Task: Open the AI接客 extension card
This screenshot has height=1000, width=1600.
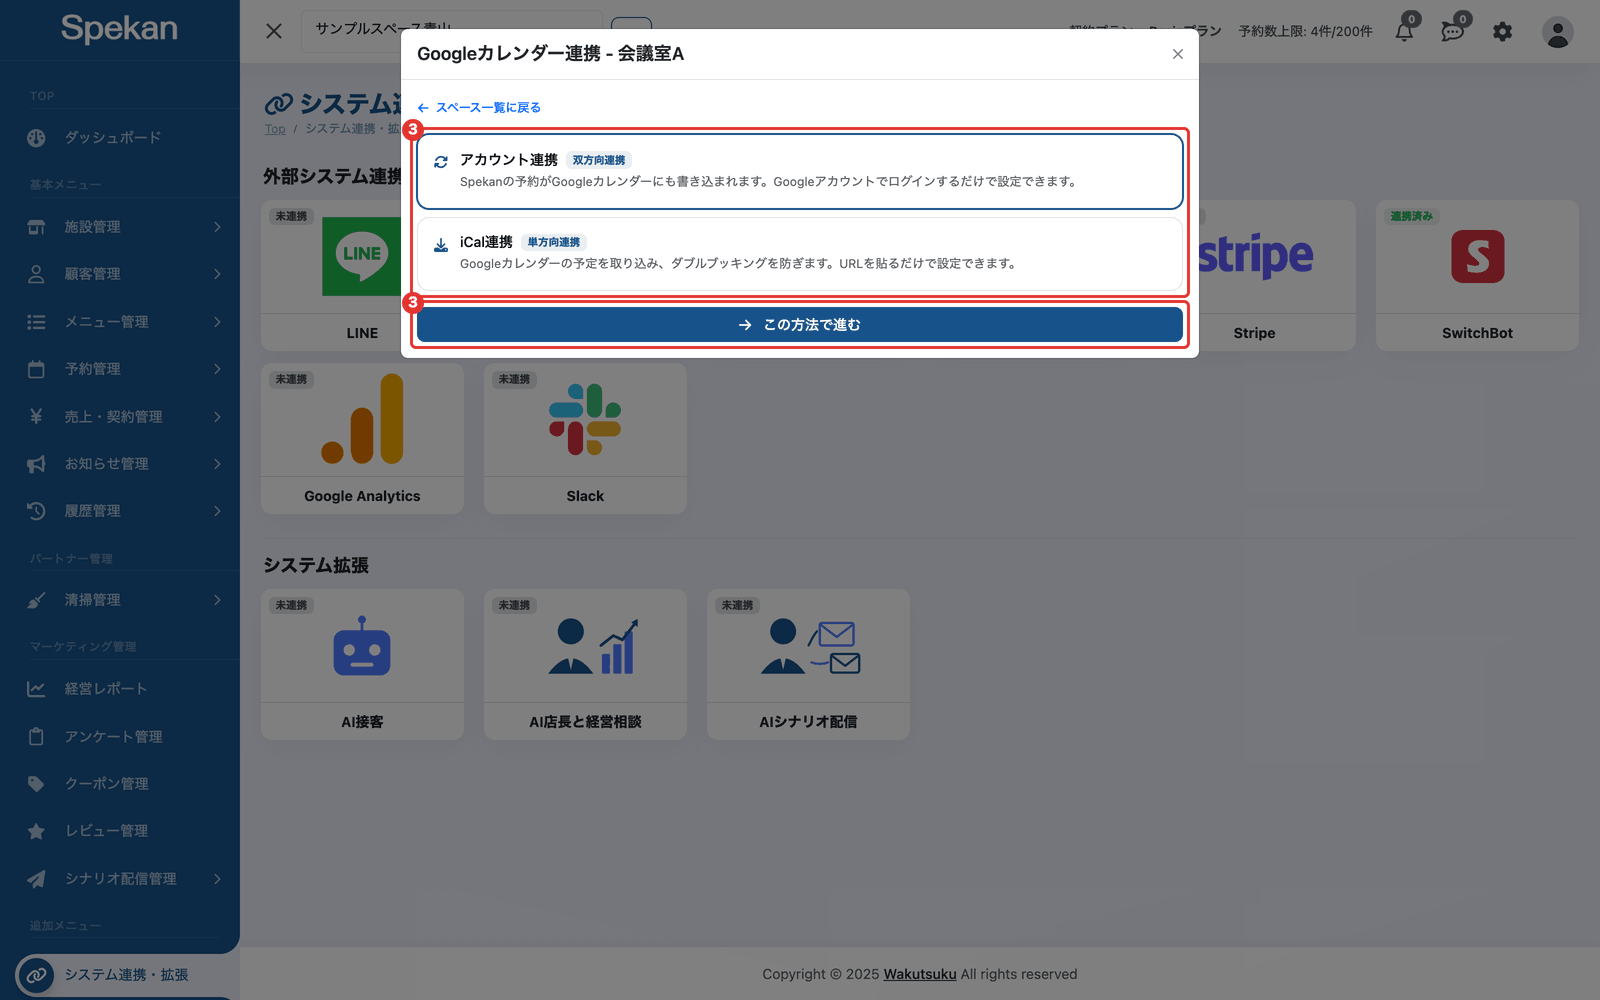Action: 362,665
